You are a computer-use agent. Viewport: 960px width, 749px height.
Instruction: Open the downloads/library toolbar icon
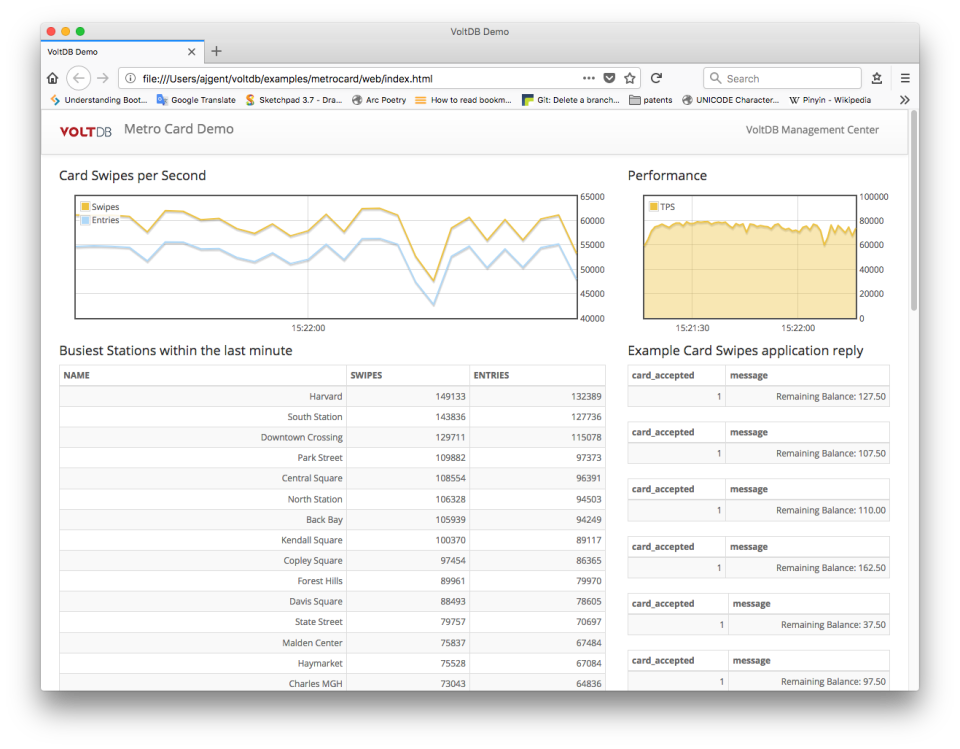[877, 78]
